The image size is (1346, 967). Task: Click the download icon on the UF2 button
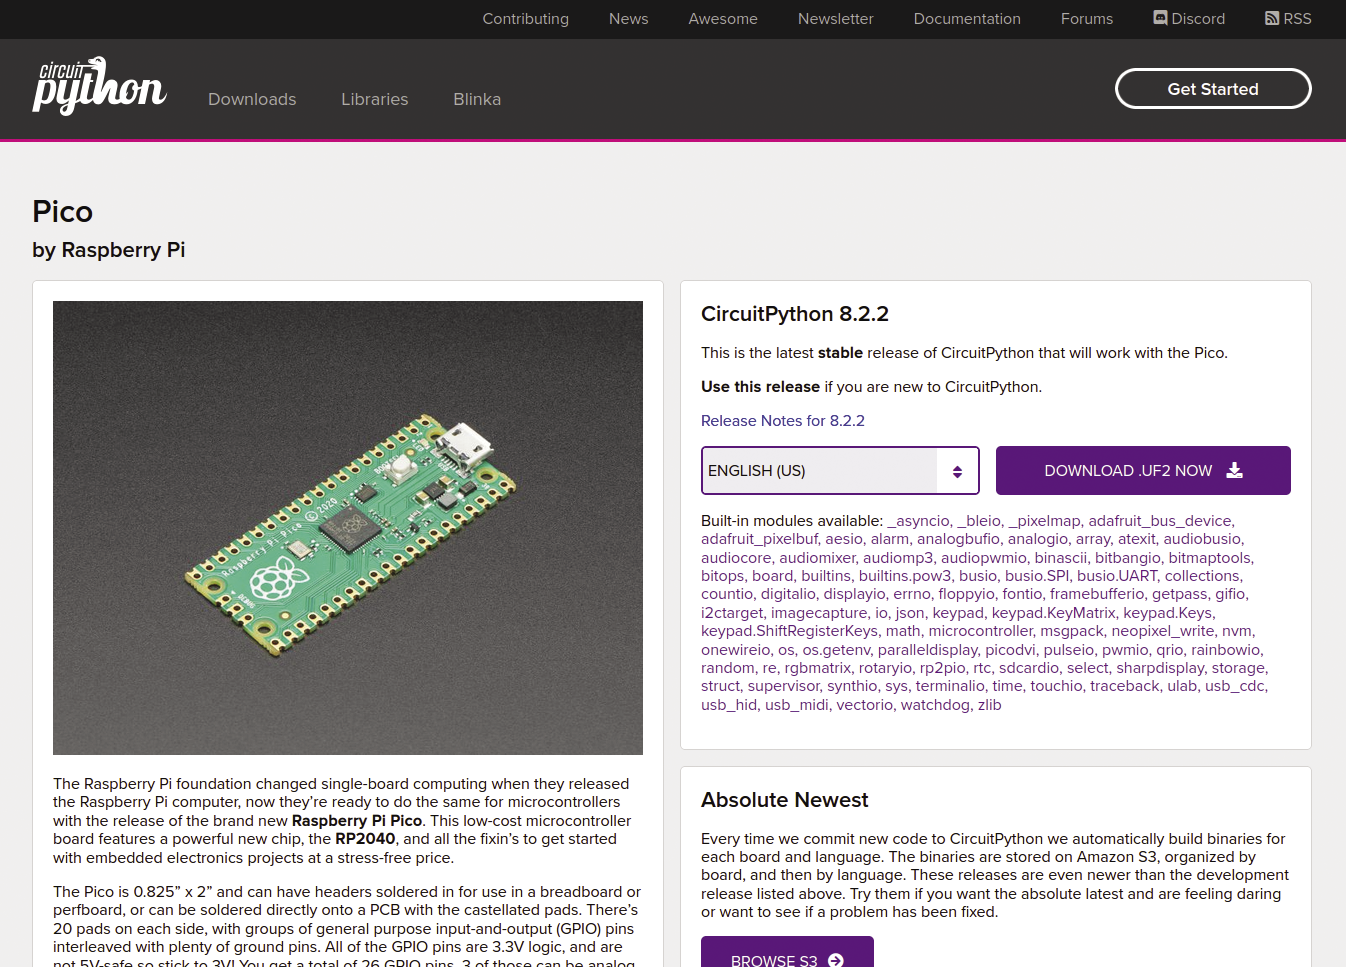point(1235,470)
